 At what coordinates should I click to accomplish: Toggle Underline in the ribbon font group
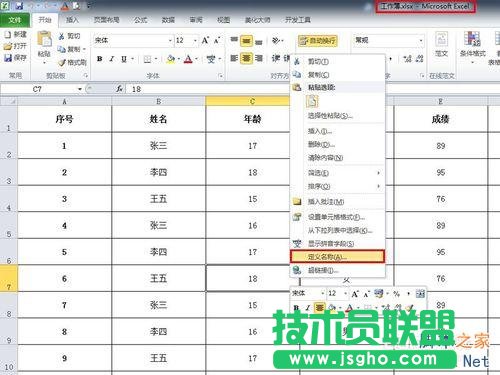[x=124, y=59]
